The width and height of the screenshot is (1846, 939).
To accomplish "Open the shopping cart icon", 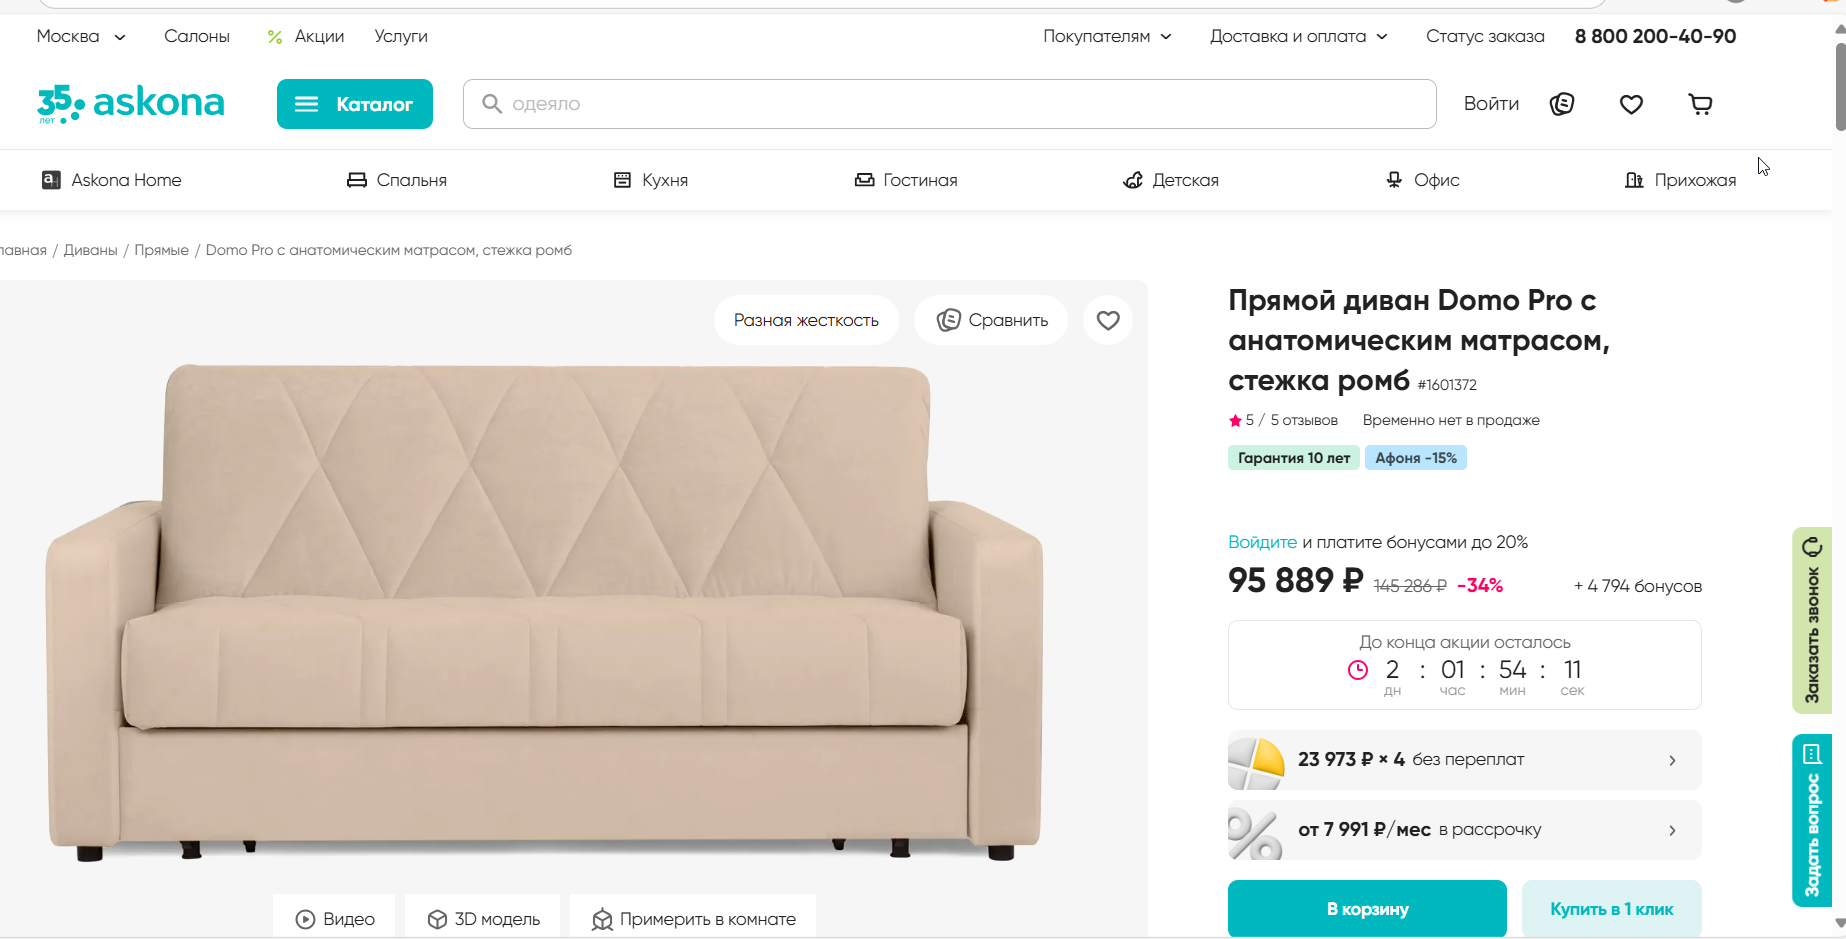I will click(1700, 104).
